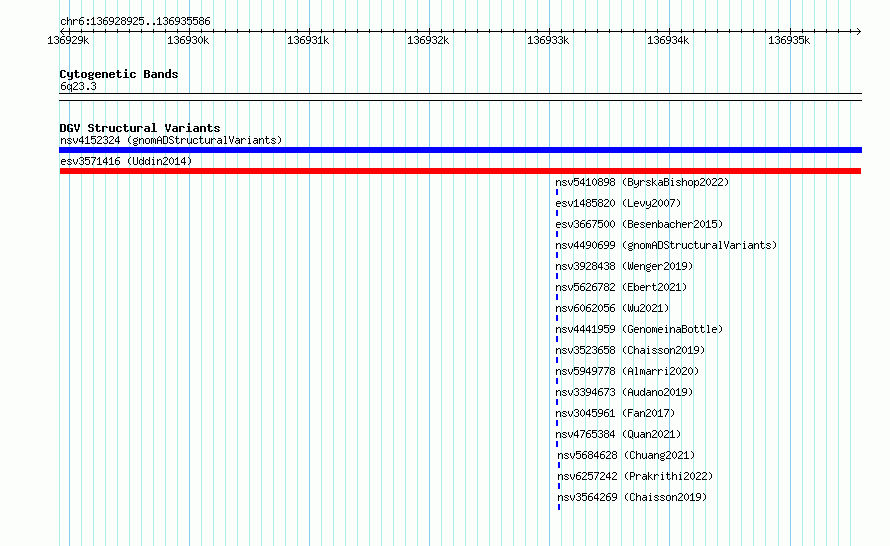Click nsv3928438 (Wenger2019) variant label
Image resolution: width=890 pixels, height=546 pixels.
coord(624,266)
